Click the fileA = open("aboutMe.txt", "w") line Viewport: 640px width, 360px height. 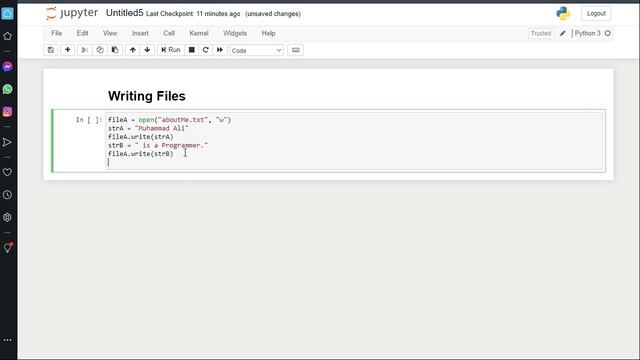click(169, 120)
